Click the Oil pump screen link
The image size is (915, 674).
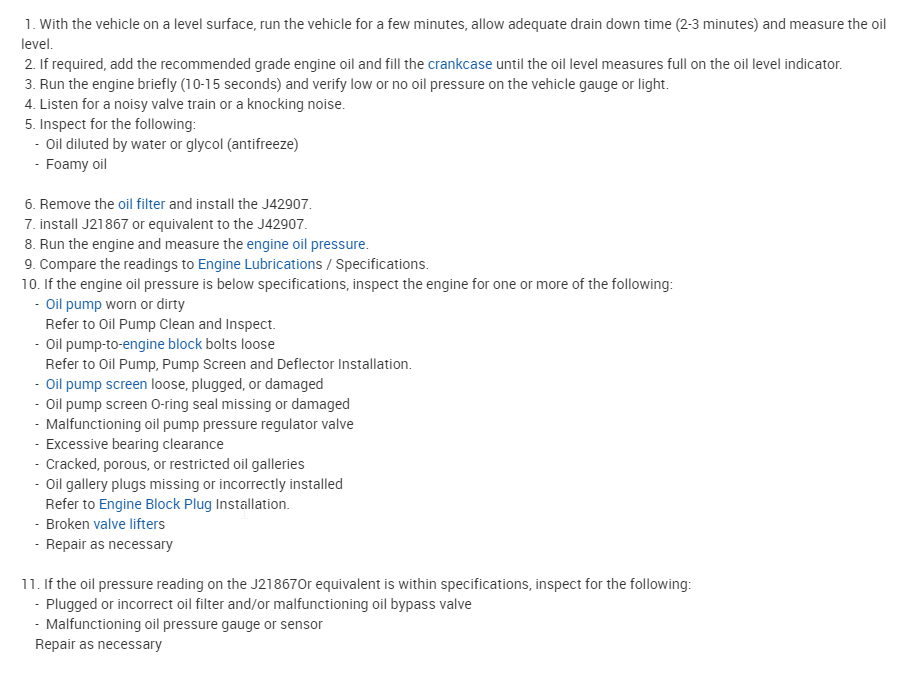[96, 384]
